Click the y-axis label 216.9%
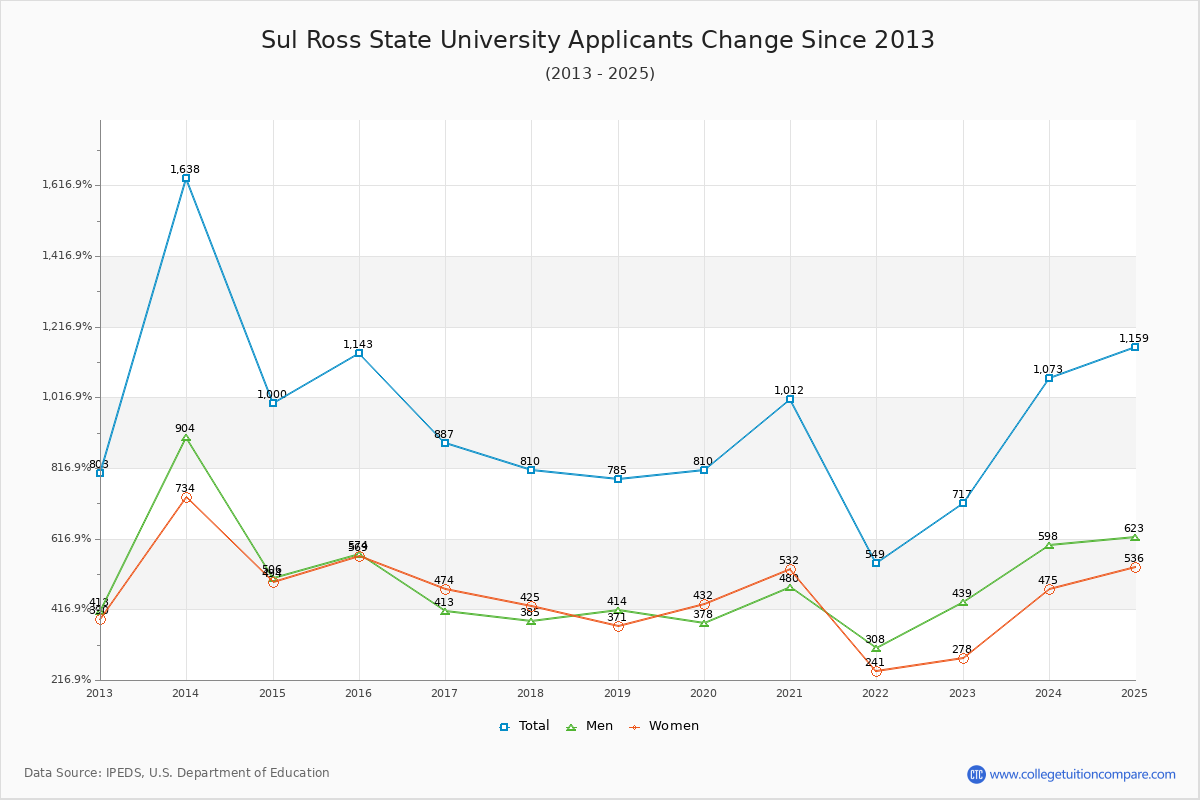The width and height of the screenshot is (1200, 800). (71, 680)
